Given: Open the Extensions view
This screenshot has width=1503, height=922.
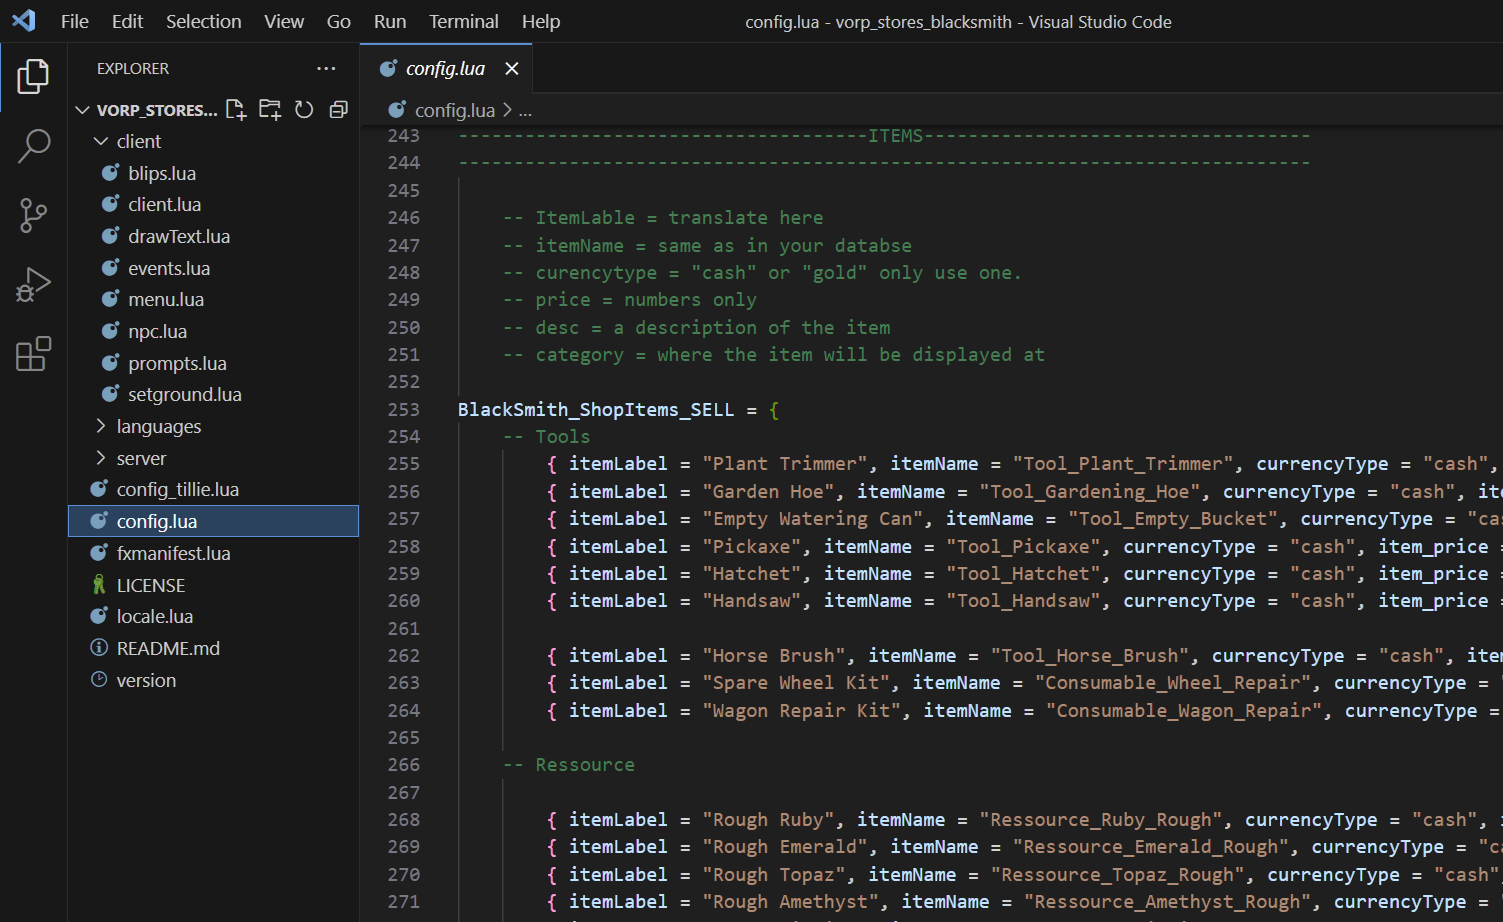Looking at the screenshot, I should [x=33, y=353].
